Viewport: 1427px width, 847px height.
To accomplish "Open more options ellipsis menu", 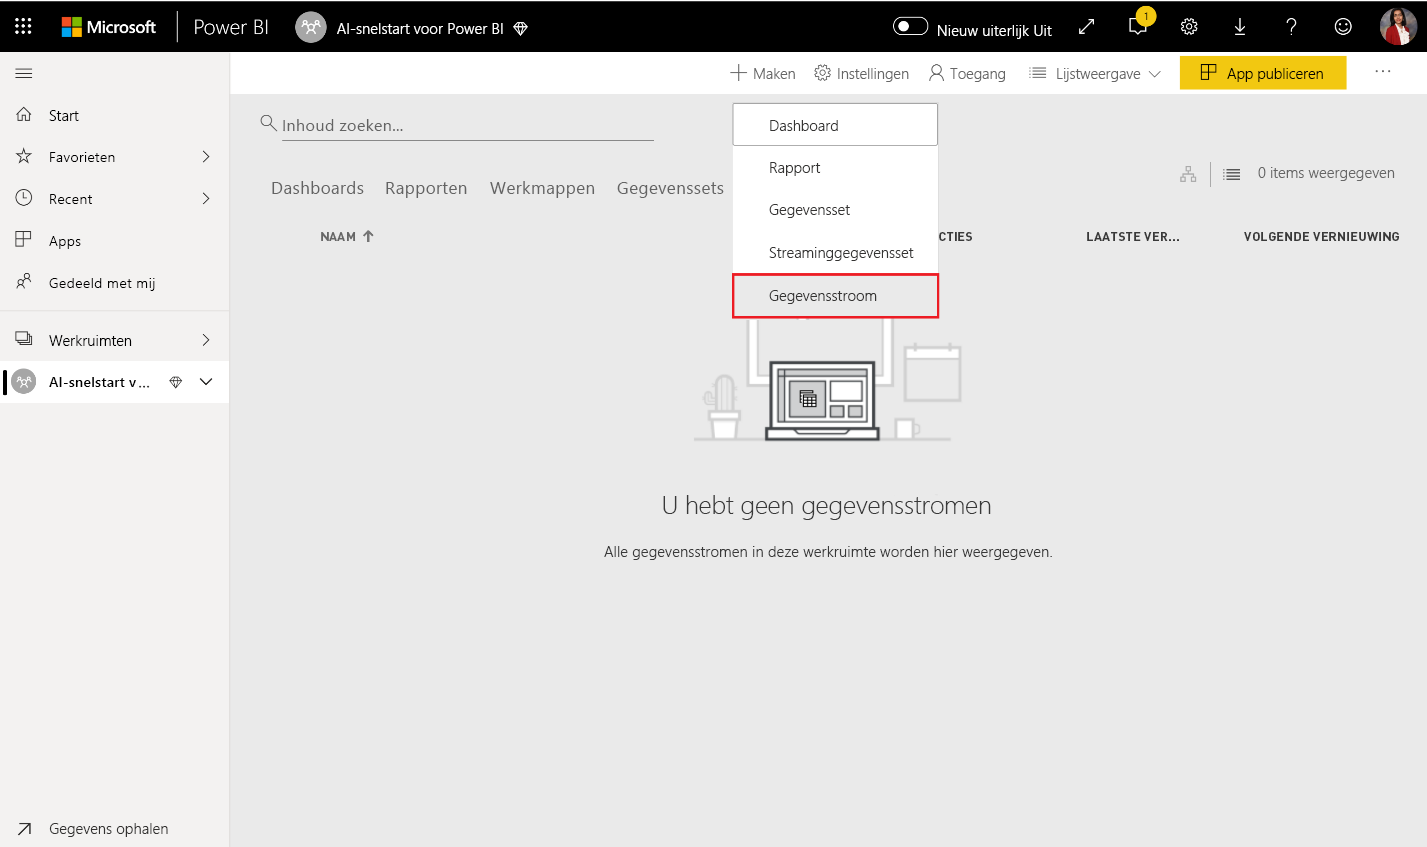I will (x=1383, y=72).
